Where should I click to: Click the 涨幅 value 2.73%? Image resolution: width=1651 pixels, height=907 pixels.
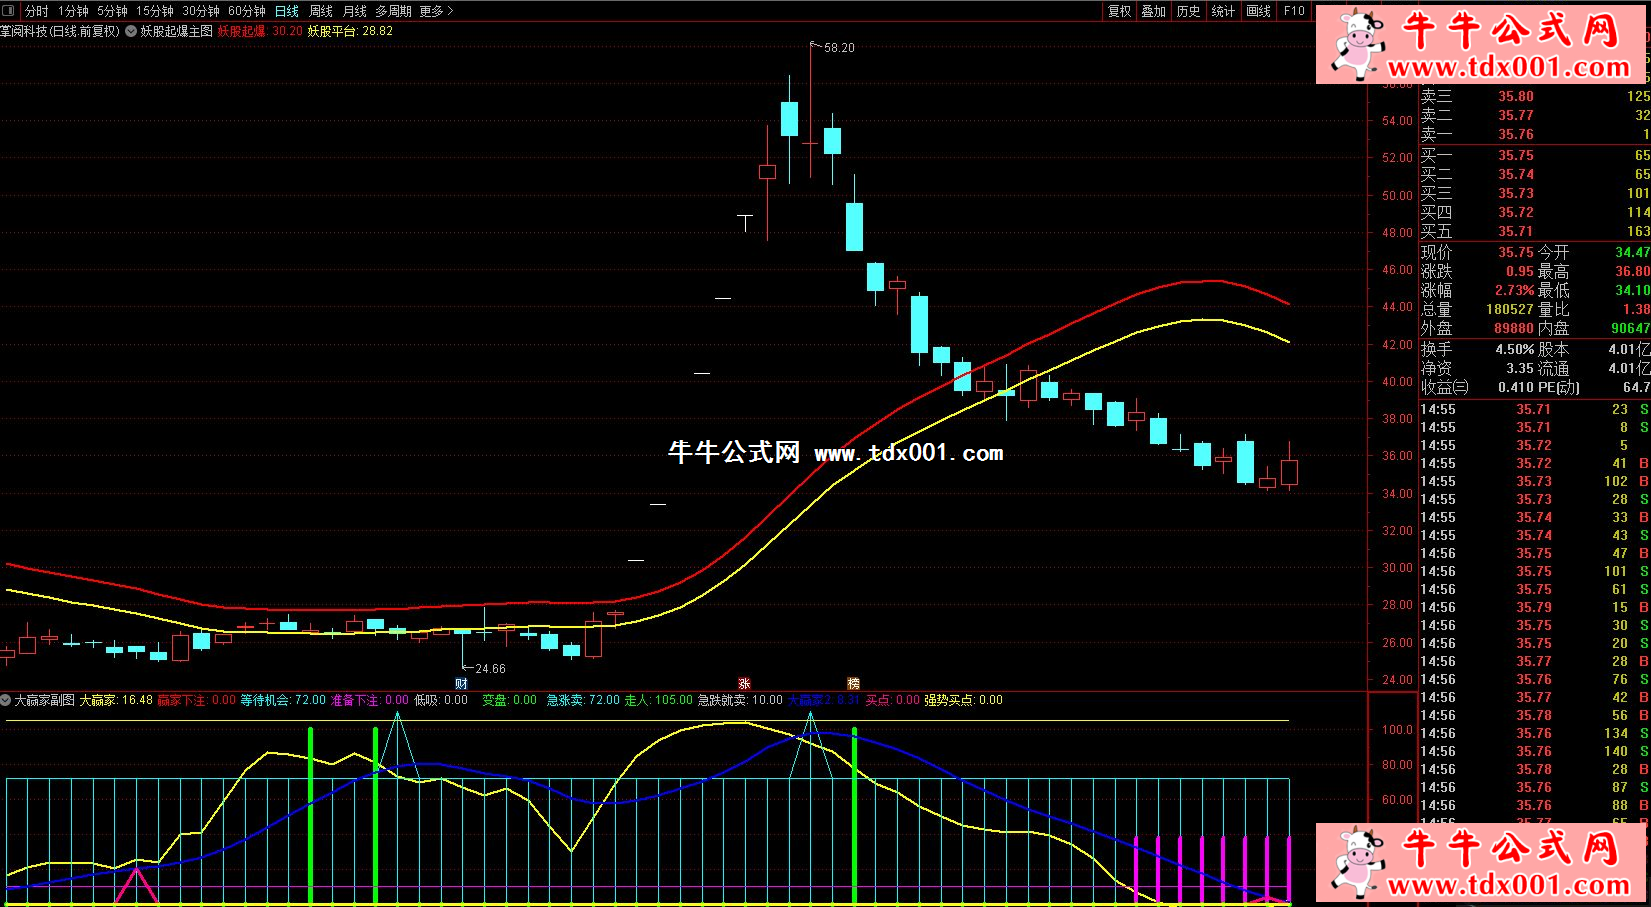click(x=1515, y=291)
